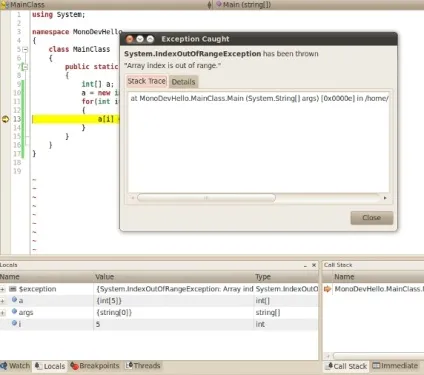Click the $exception struct icon in Locals
Viewport: 424px width, 375px height.
(x=13, y=289)
